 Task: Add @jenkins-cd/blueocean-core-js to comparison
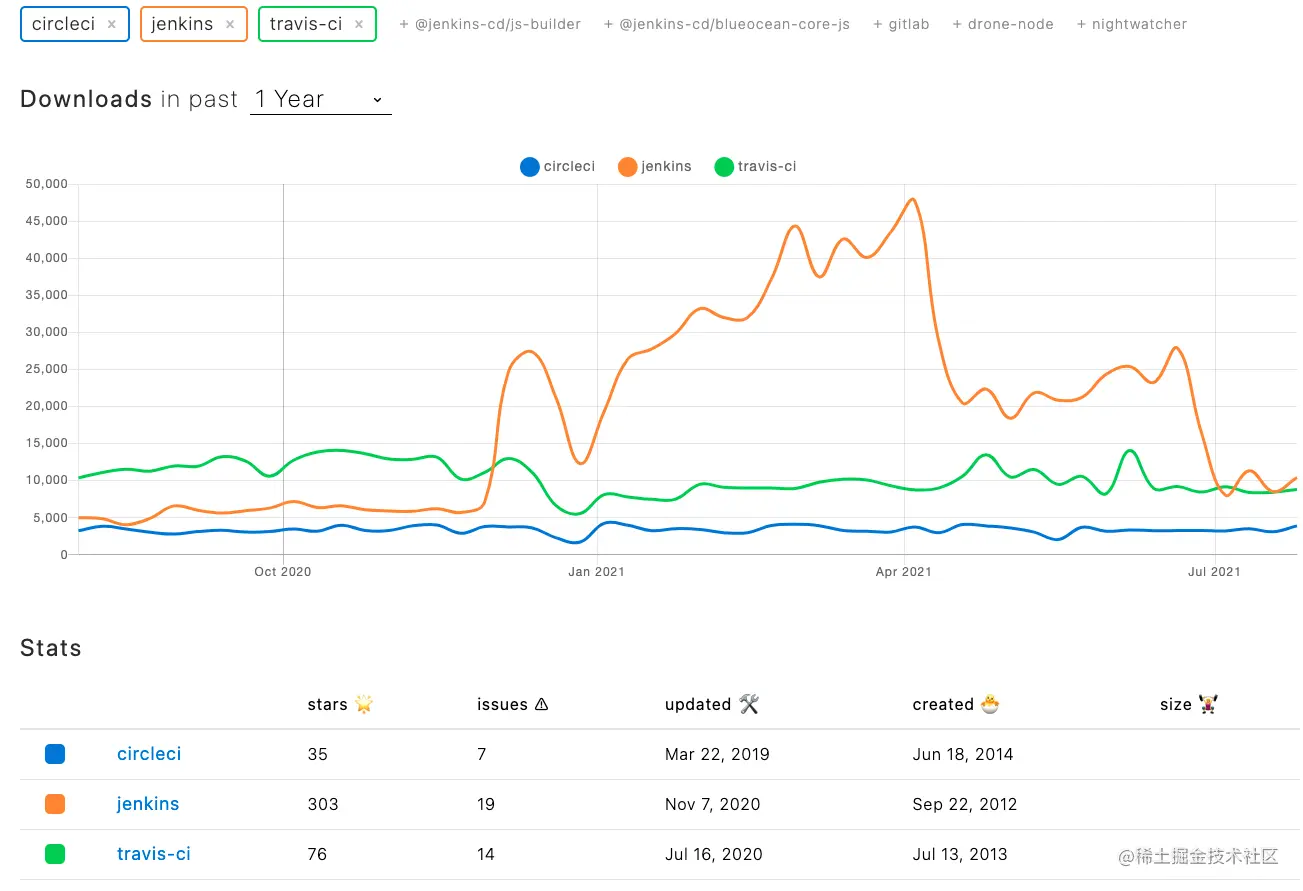click(x=727, y=24)
